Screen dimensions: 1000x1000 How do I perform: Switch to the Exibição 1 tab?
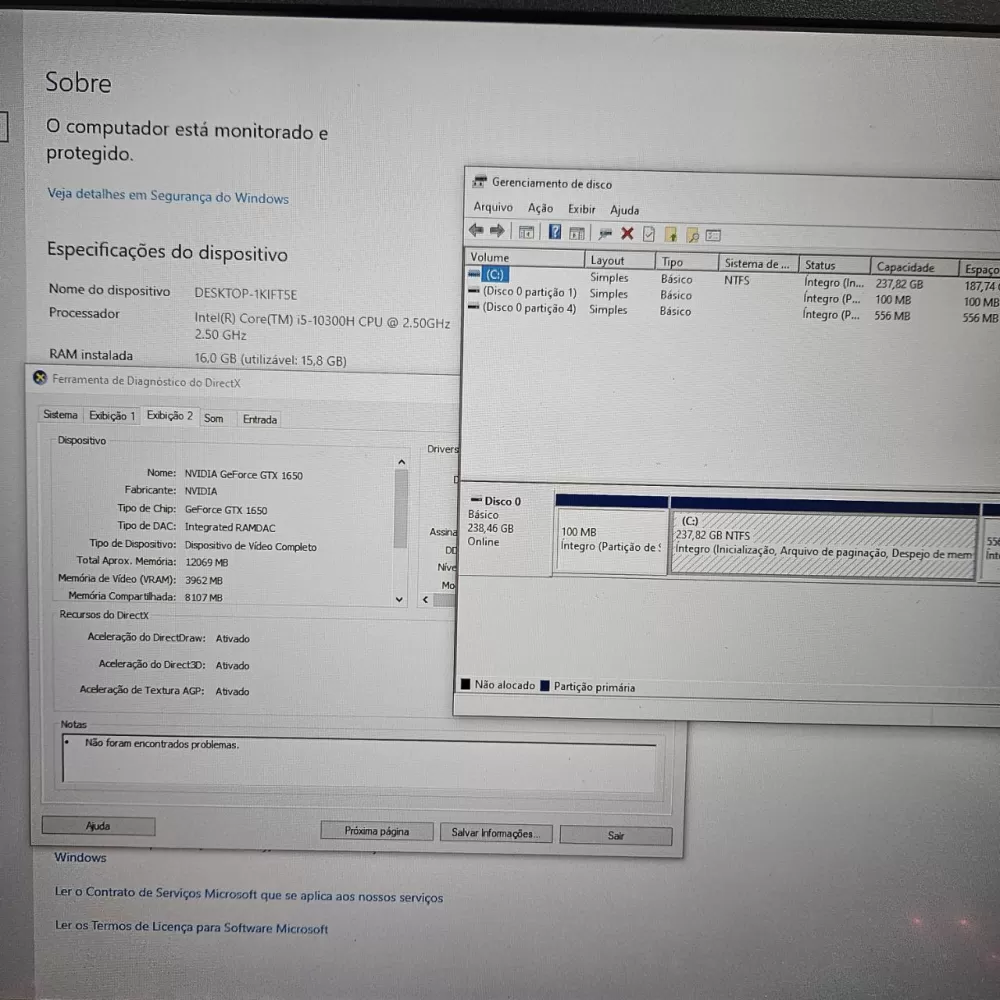[x=112, y=416]
